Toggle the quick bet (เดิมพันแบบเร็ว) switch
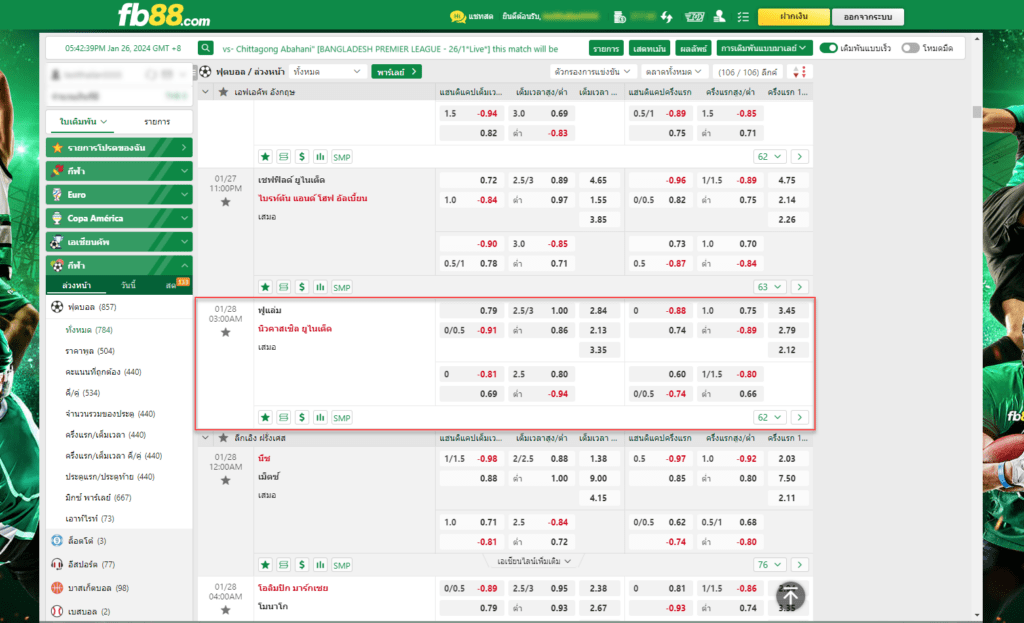Screen dimensions: 1024x623 pos(828,48)
